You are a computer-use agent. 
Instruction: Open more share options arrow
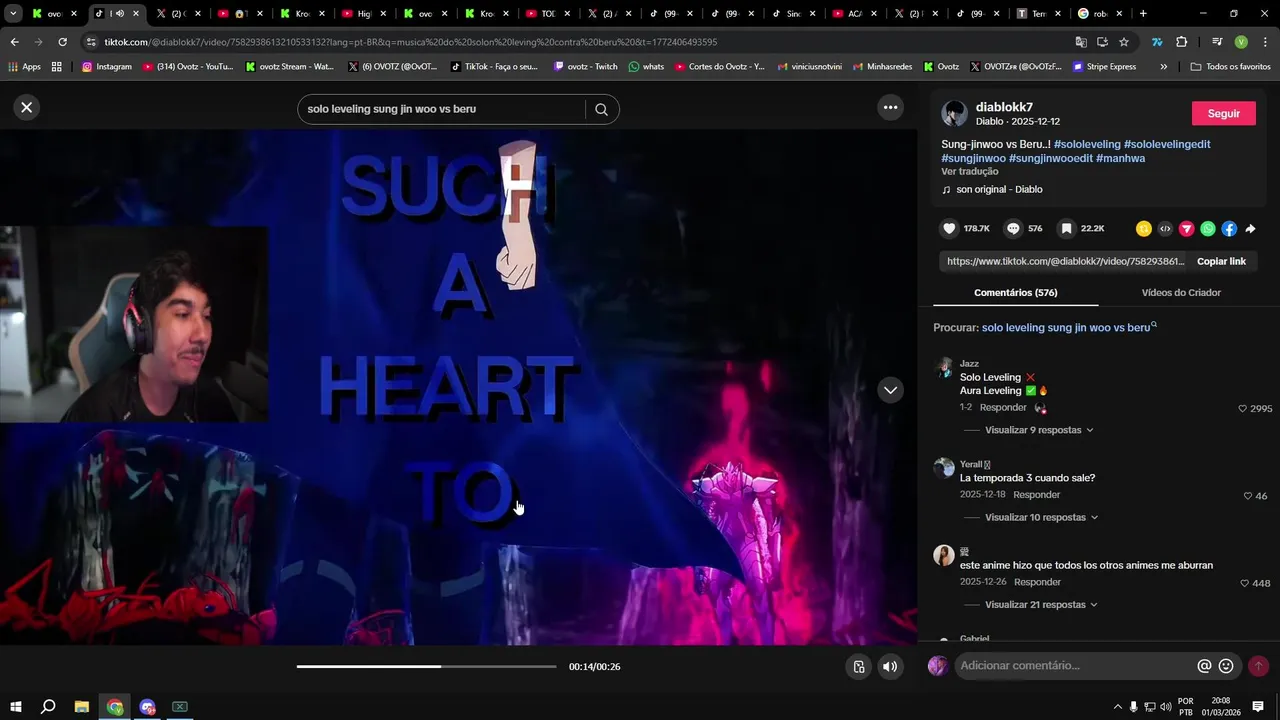[1250, 229]
